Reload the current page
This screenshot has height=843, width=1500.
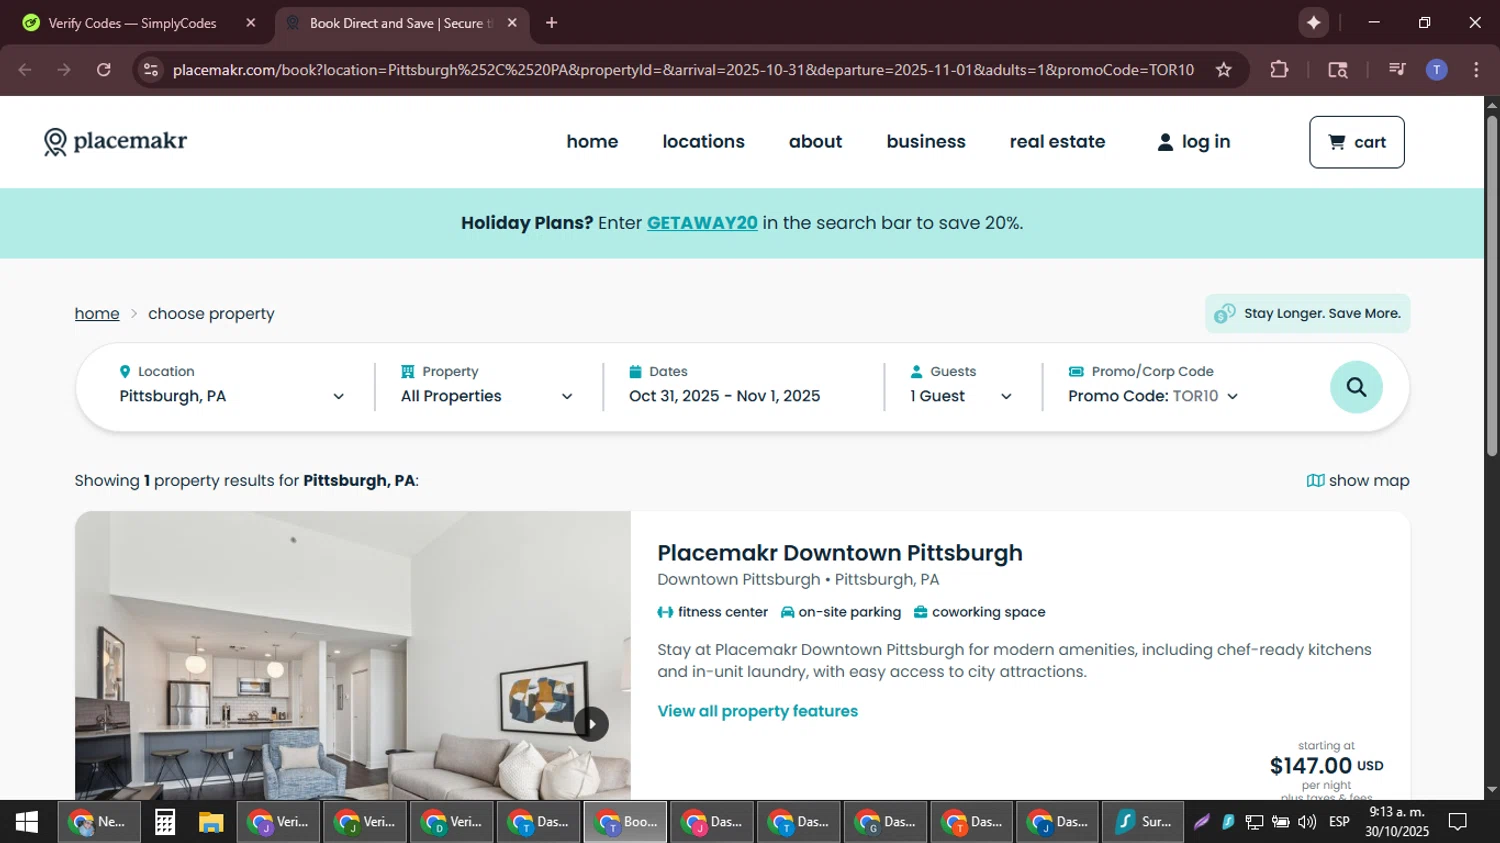click(x=103, y=69)
